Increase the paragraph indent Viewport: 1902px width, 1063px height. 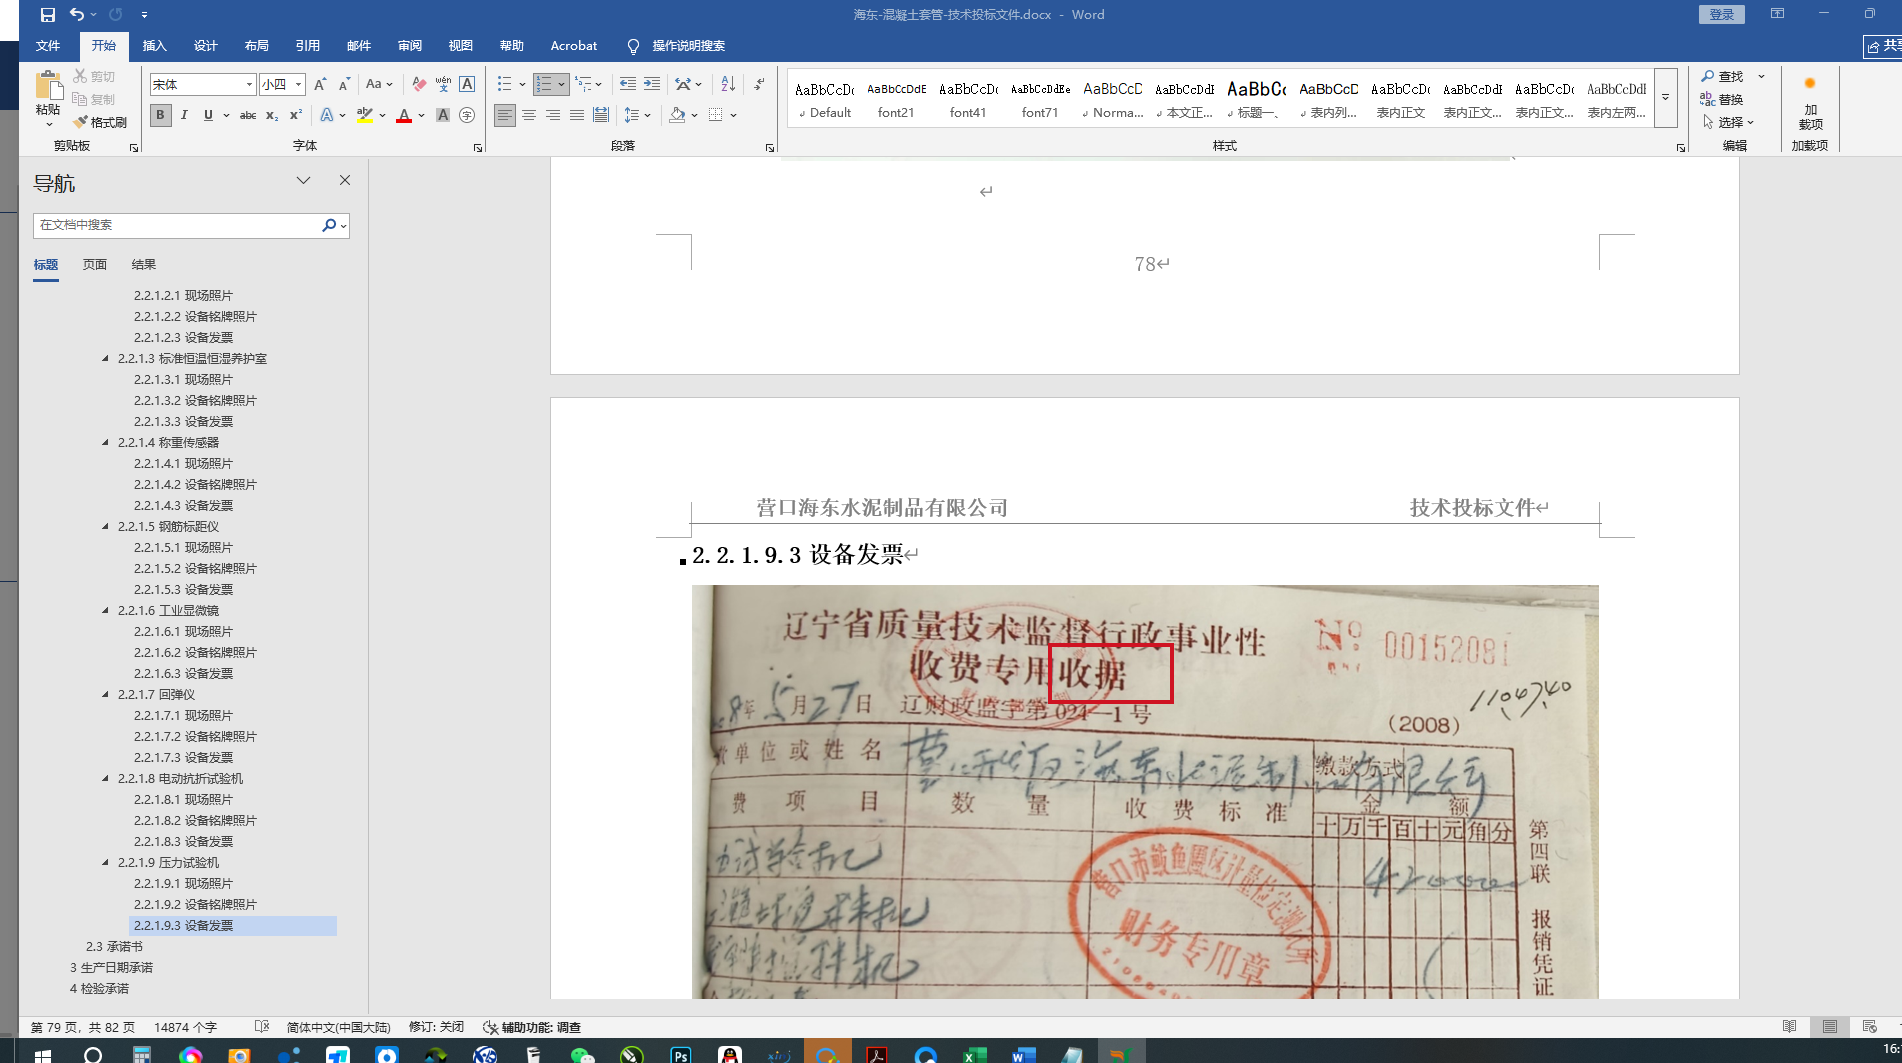pyautogui.click(x=652, y=85)
